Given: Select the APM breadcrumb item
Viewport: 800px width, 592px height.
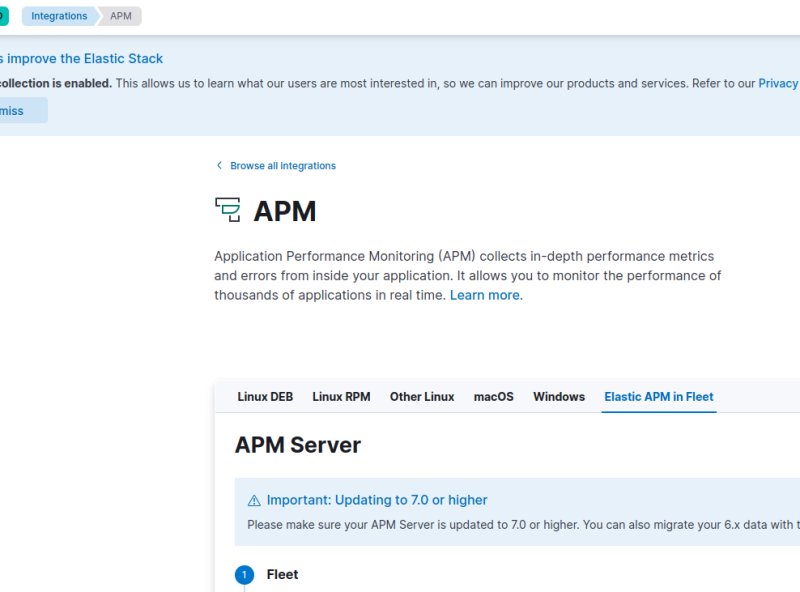Looking at the screenshot, I should [x=121, y=16].
